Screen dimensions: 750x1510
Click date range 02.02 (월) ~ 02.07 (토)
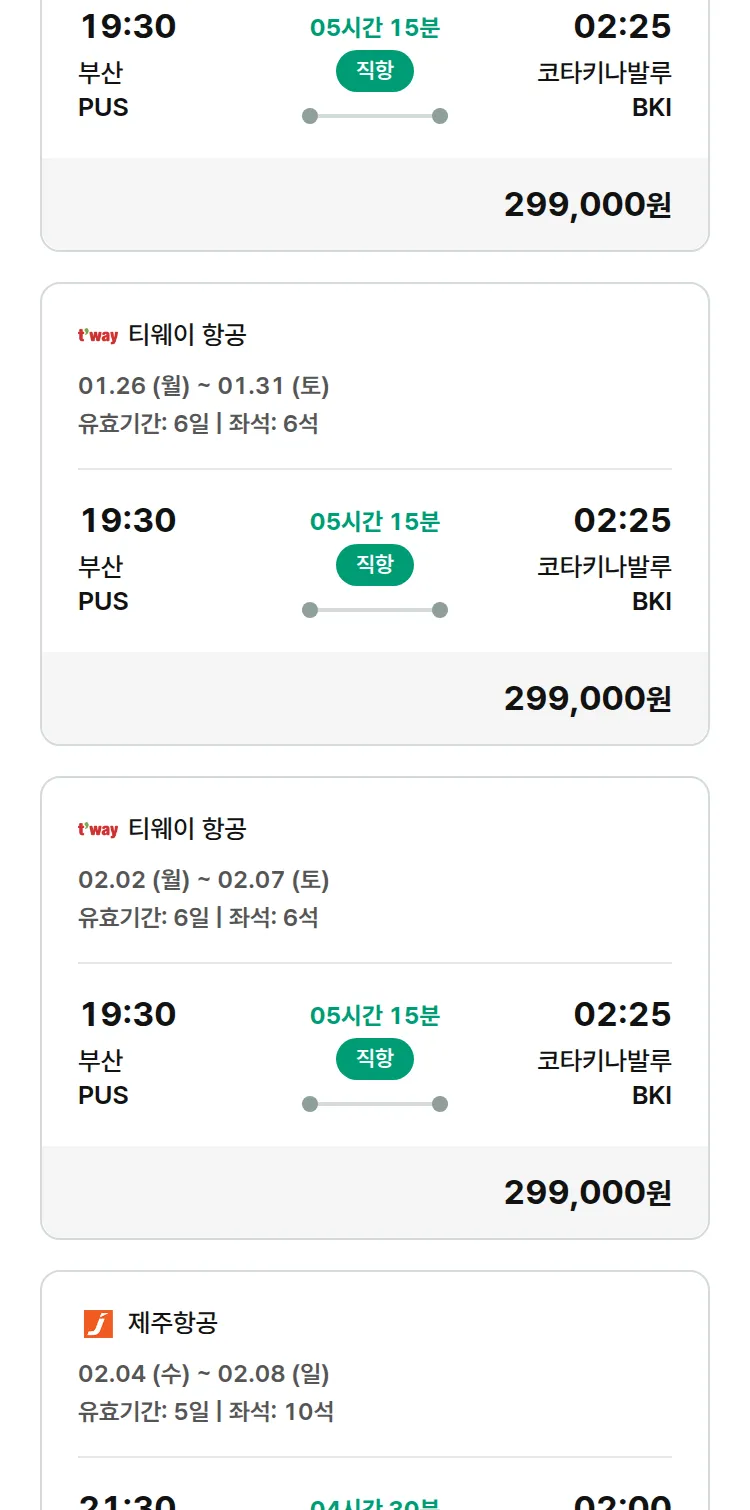[x=204, y=880]
